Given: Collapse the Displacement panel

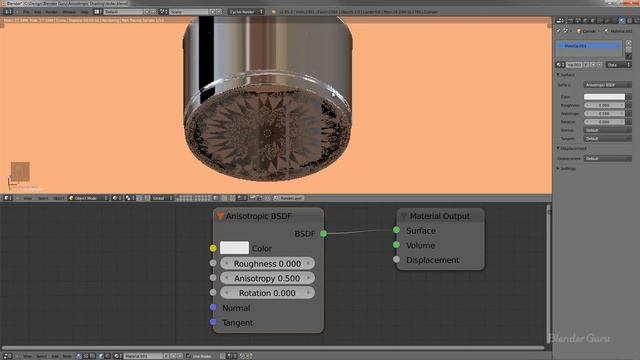Looking at the screenshot, I should click(558, 148).
